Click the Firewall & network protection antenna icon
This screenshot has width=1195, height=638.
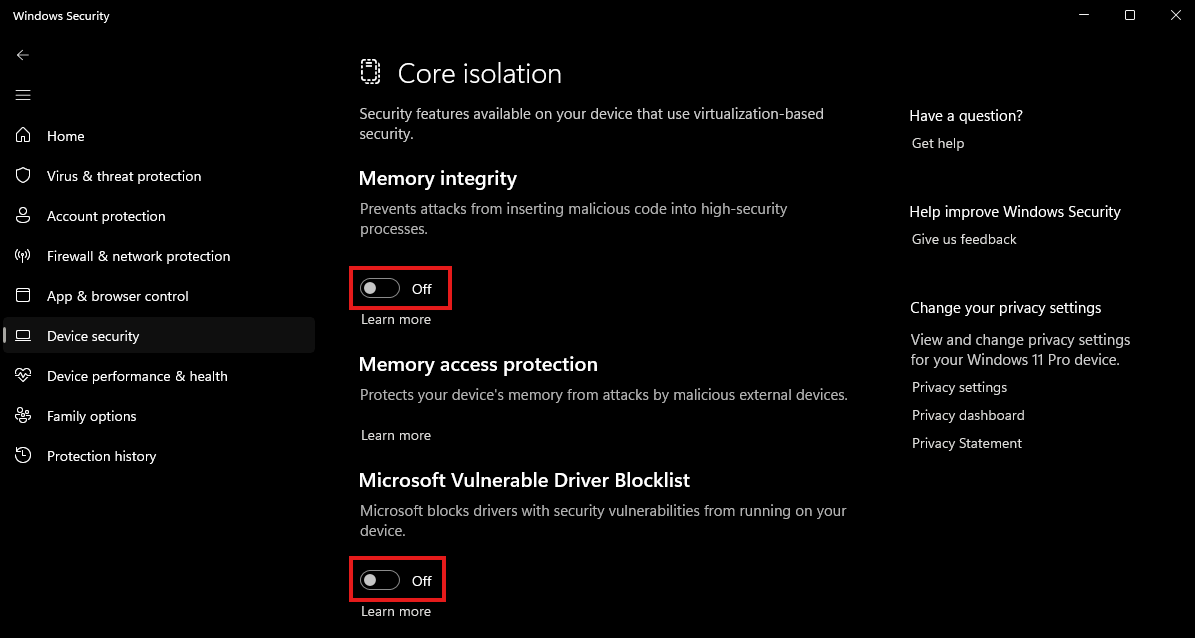24,255
